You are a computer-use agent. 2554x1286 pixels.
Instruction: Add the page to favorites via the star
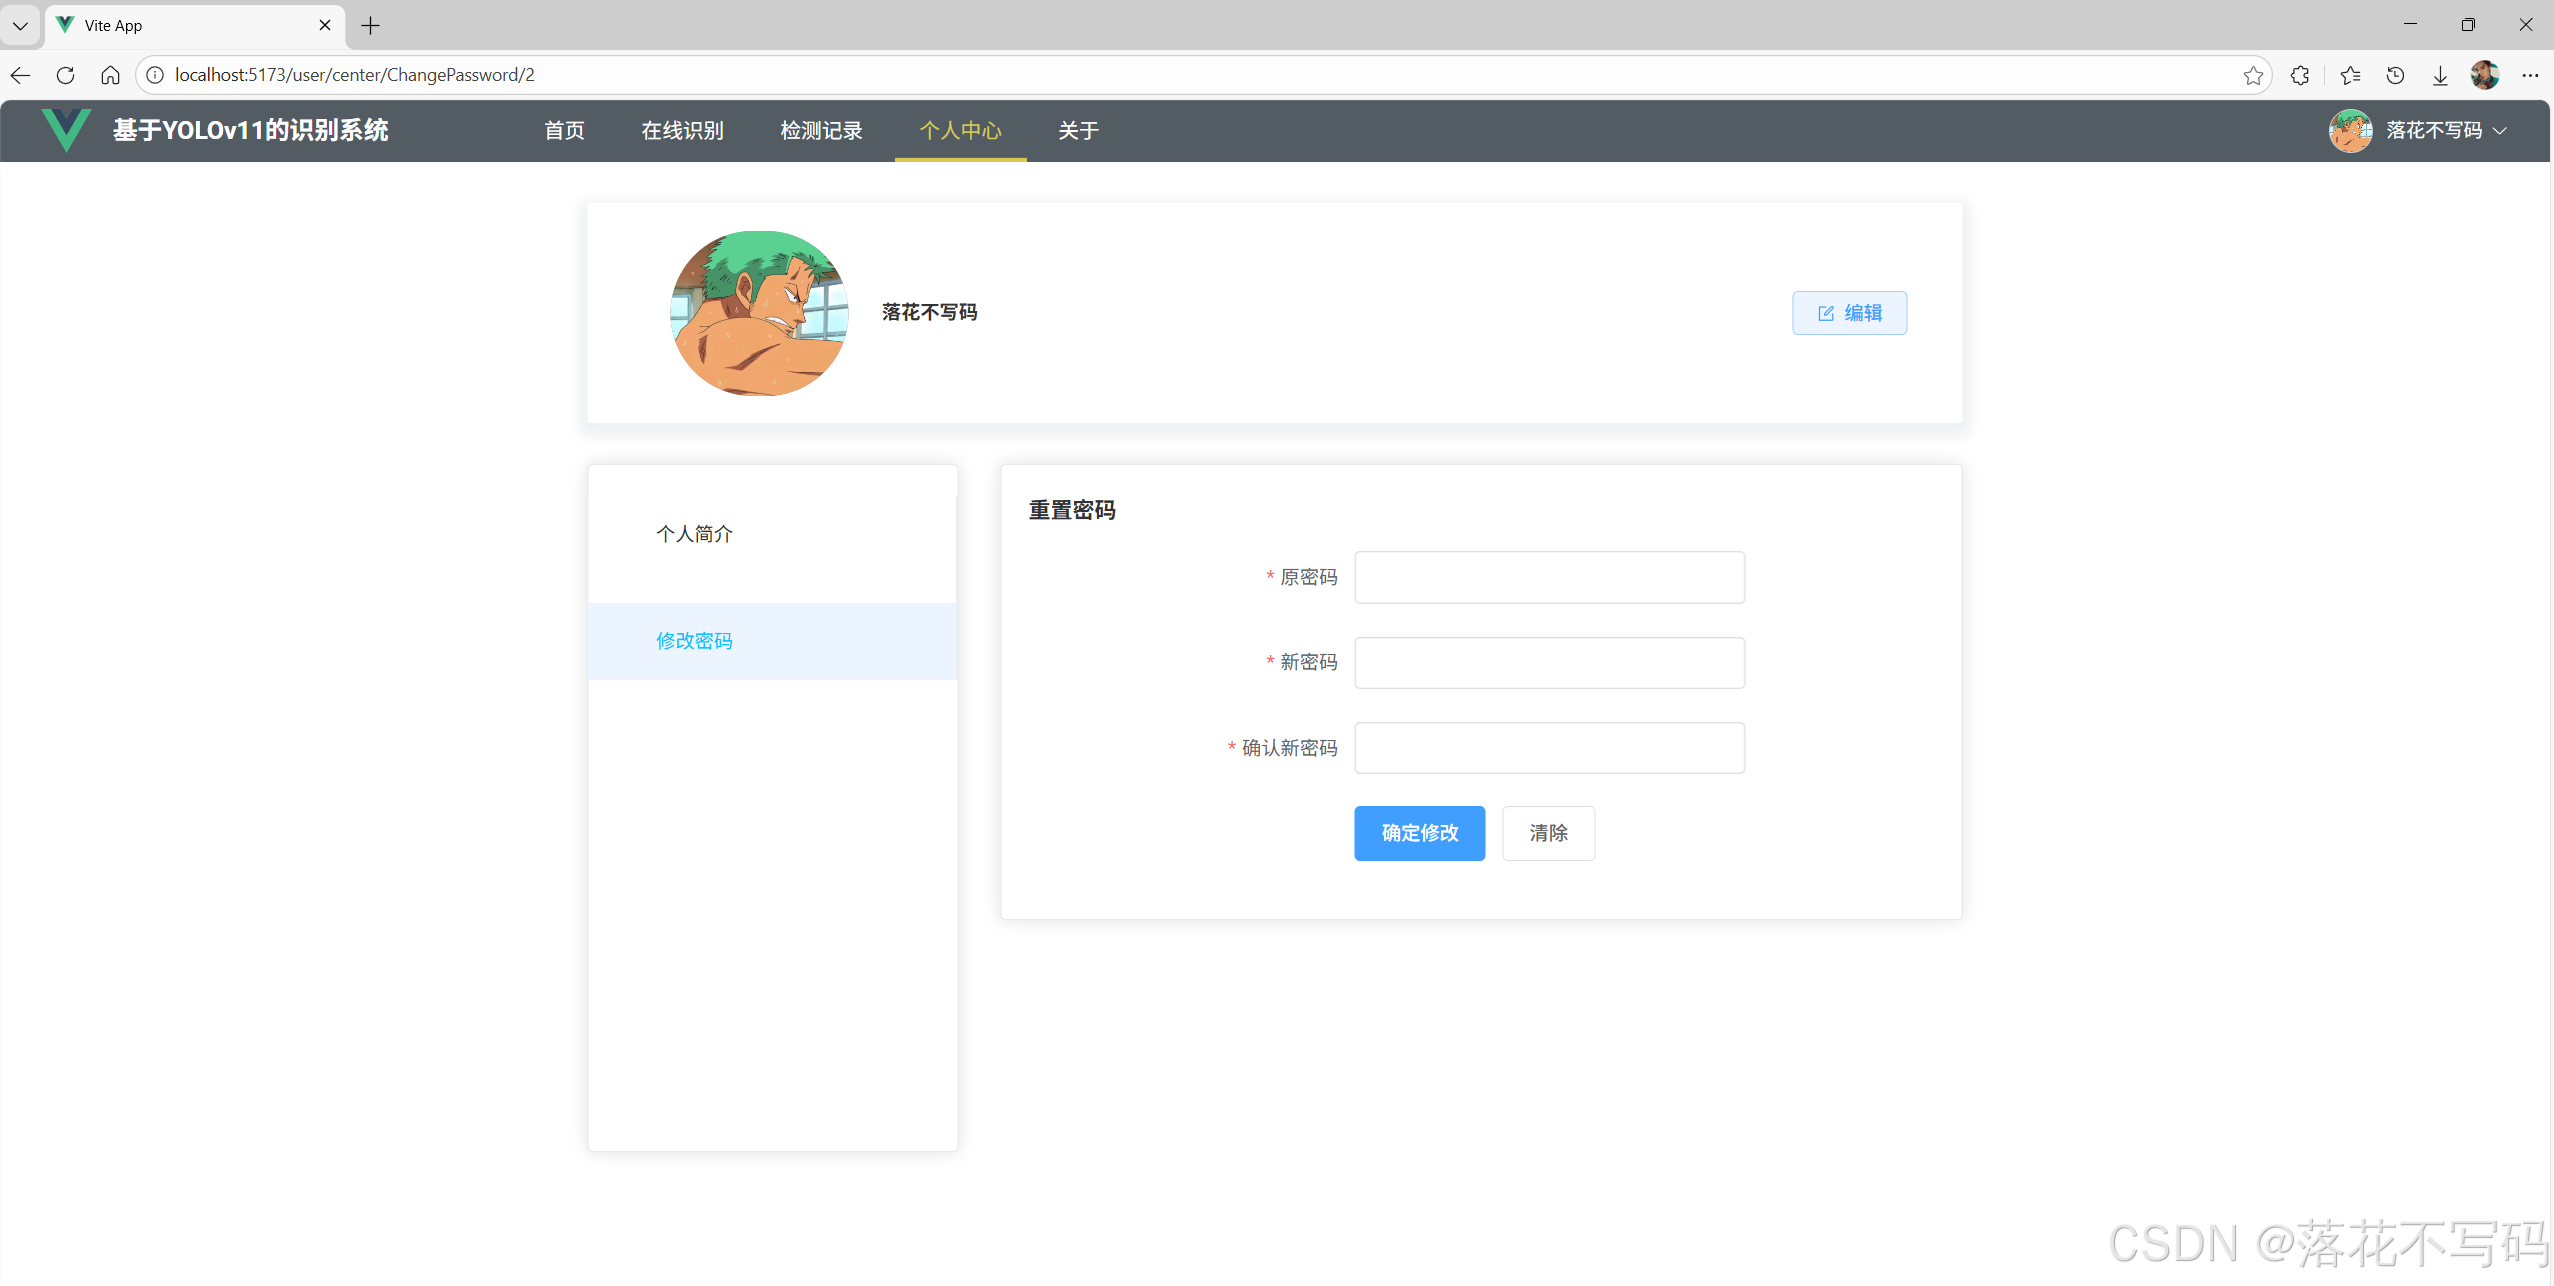[x=2255, y=75]
